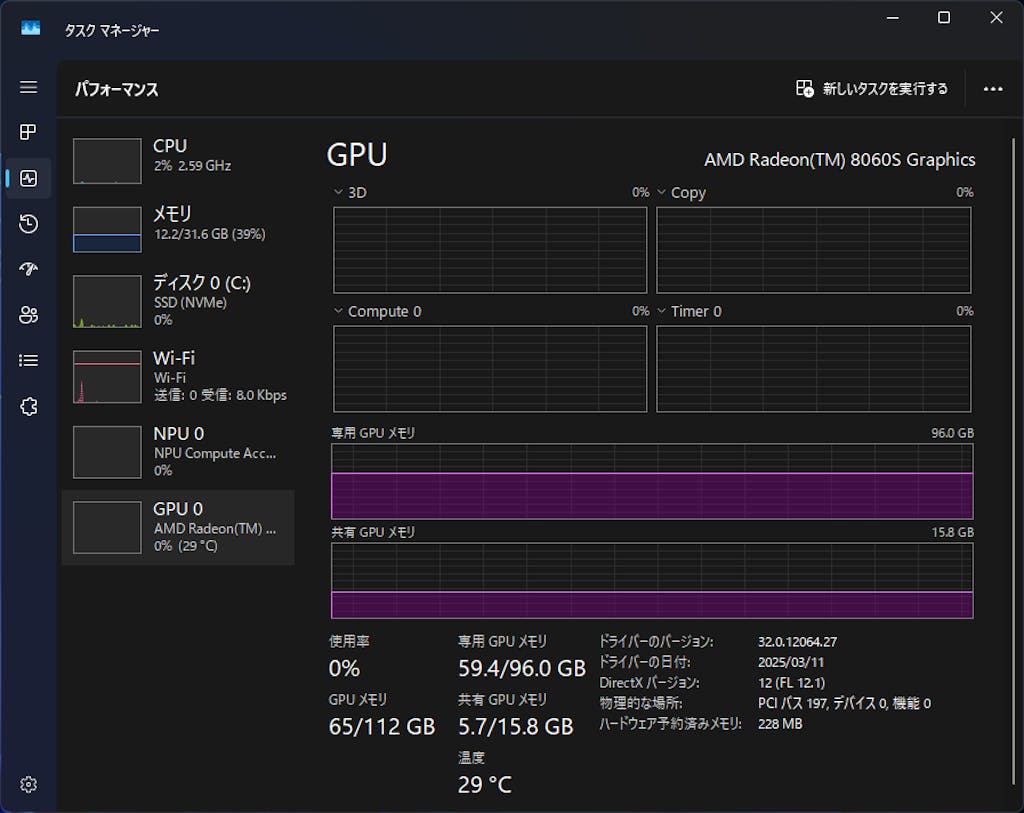Click the 専用 GPU メモリ usage graph

coord(652,481)
